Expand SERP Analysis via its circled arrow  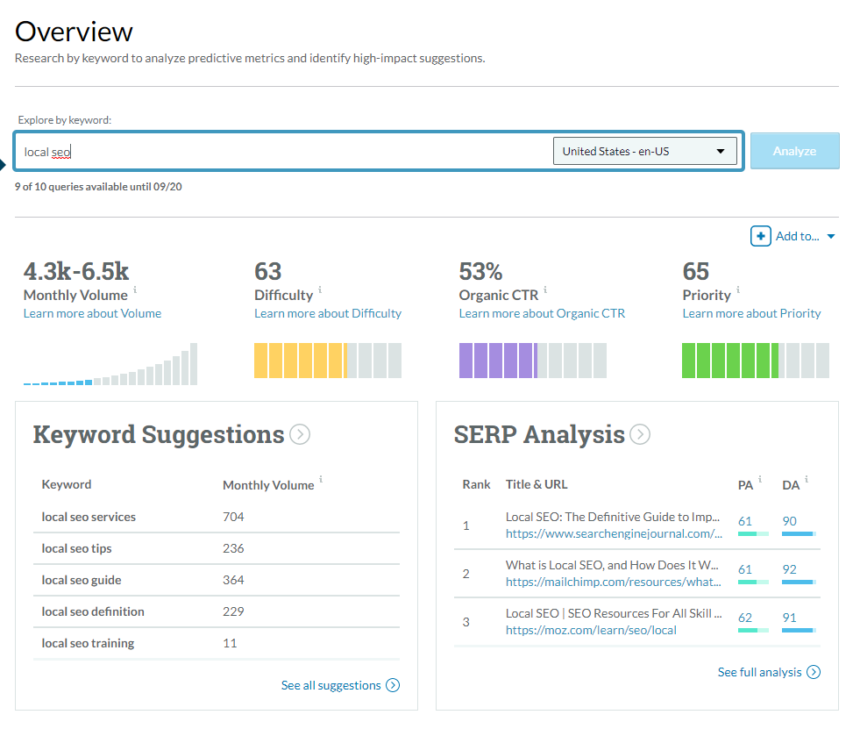[x=640, y=434]
